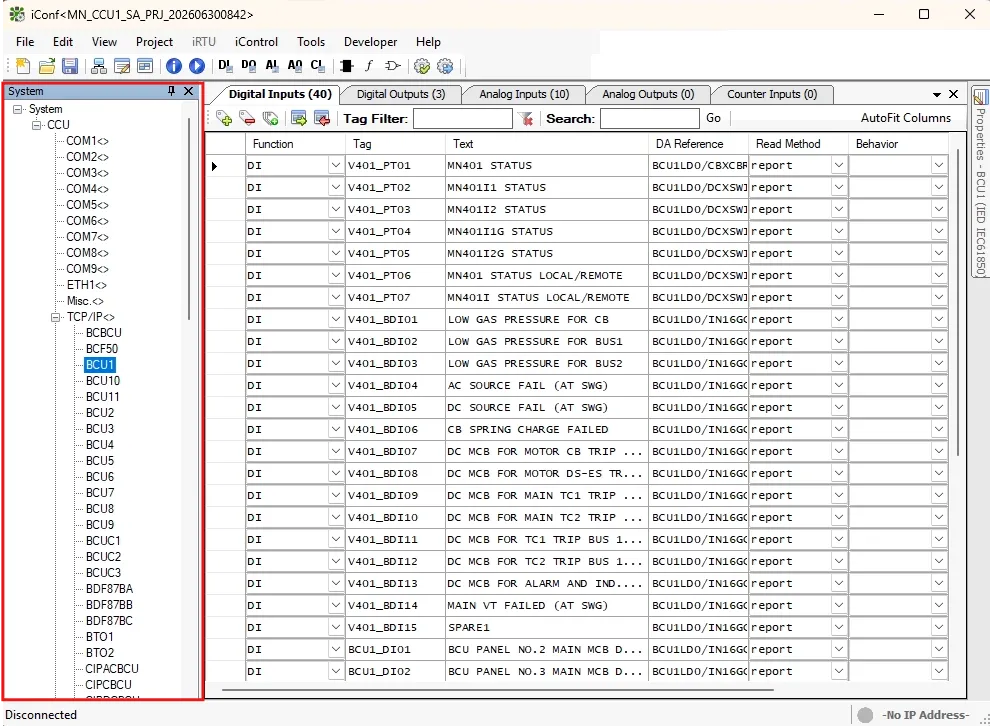Click the DA Reference column header
The width and height of the screenshot is (990, 726).
[x=698, y=144]
